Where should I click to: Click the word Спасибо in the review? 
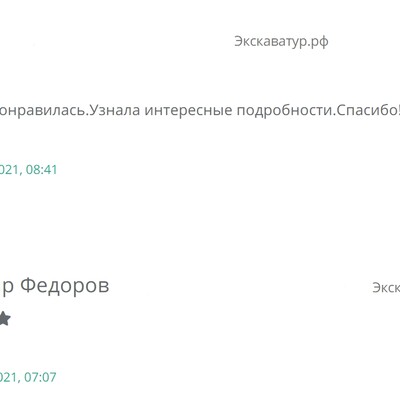366,110
